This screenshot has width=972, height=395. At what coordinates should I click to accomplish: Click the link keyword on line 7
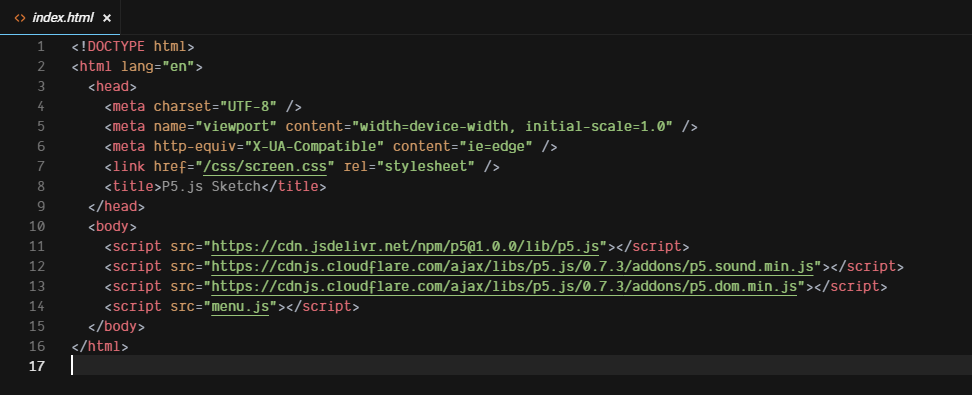coord(129,167)
